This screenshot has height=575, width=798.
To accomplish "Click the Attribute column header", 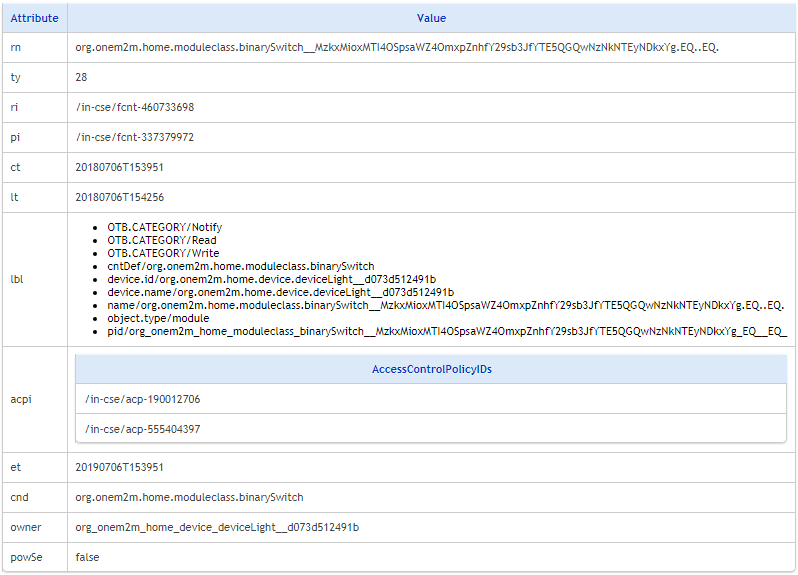I will pos(34,18).
